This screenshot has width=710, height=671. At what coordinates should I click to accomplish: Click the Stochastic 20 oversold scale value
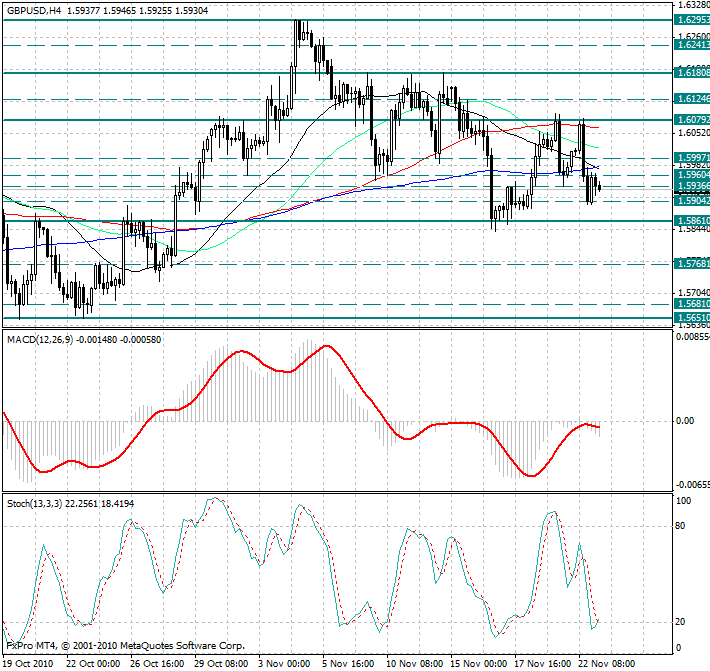(x=680, y=622)
